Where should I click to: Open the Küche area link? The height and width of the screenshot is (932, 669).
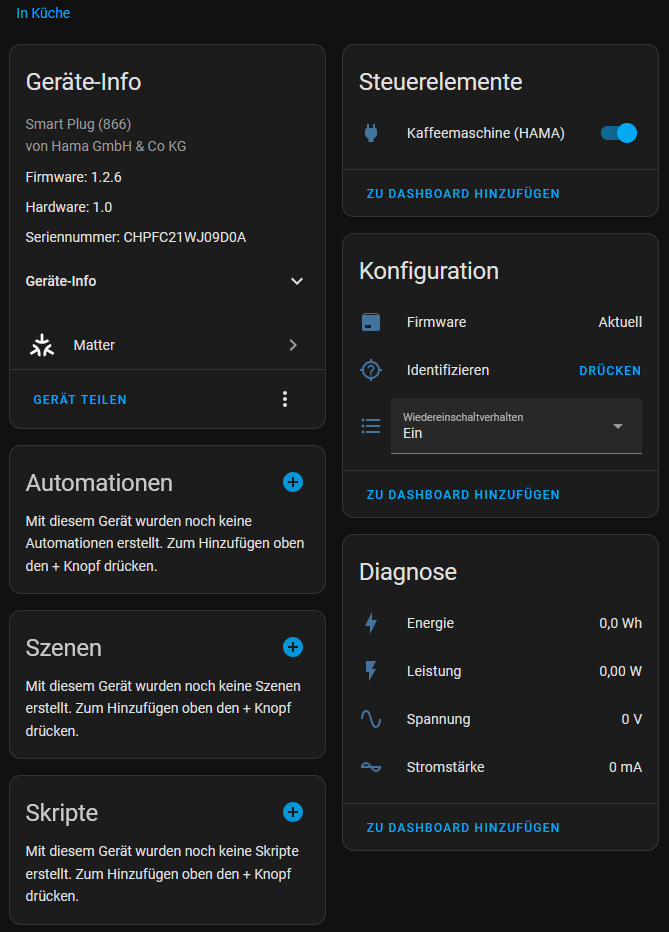coord(43,13)
